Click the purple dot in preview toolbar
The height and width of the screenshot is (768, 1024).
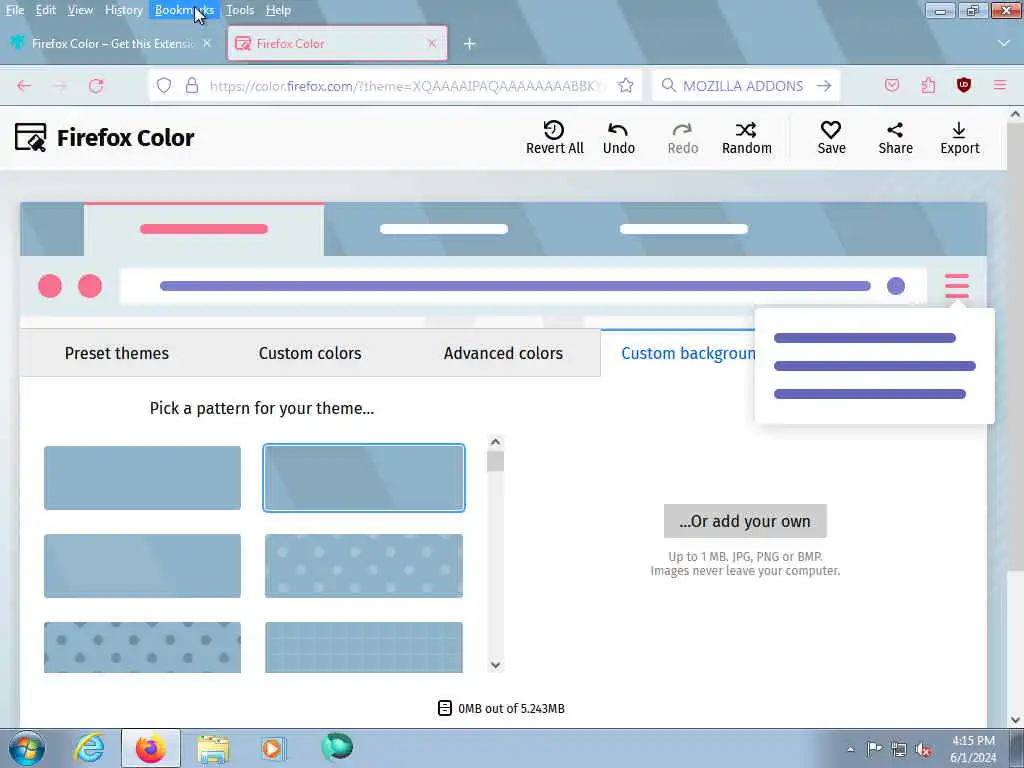click(x=895, y=286)
